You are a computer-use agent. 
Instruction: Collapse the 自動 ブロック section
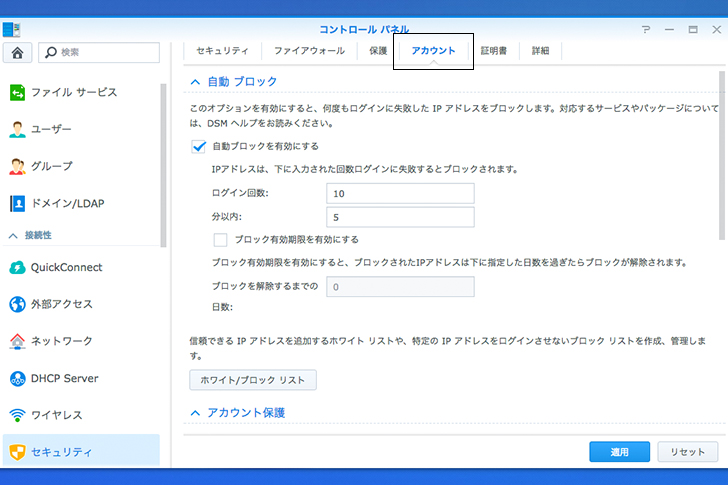[195, 82]
